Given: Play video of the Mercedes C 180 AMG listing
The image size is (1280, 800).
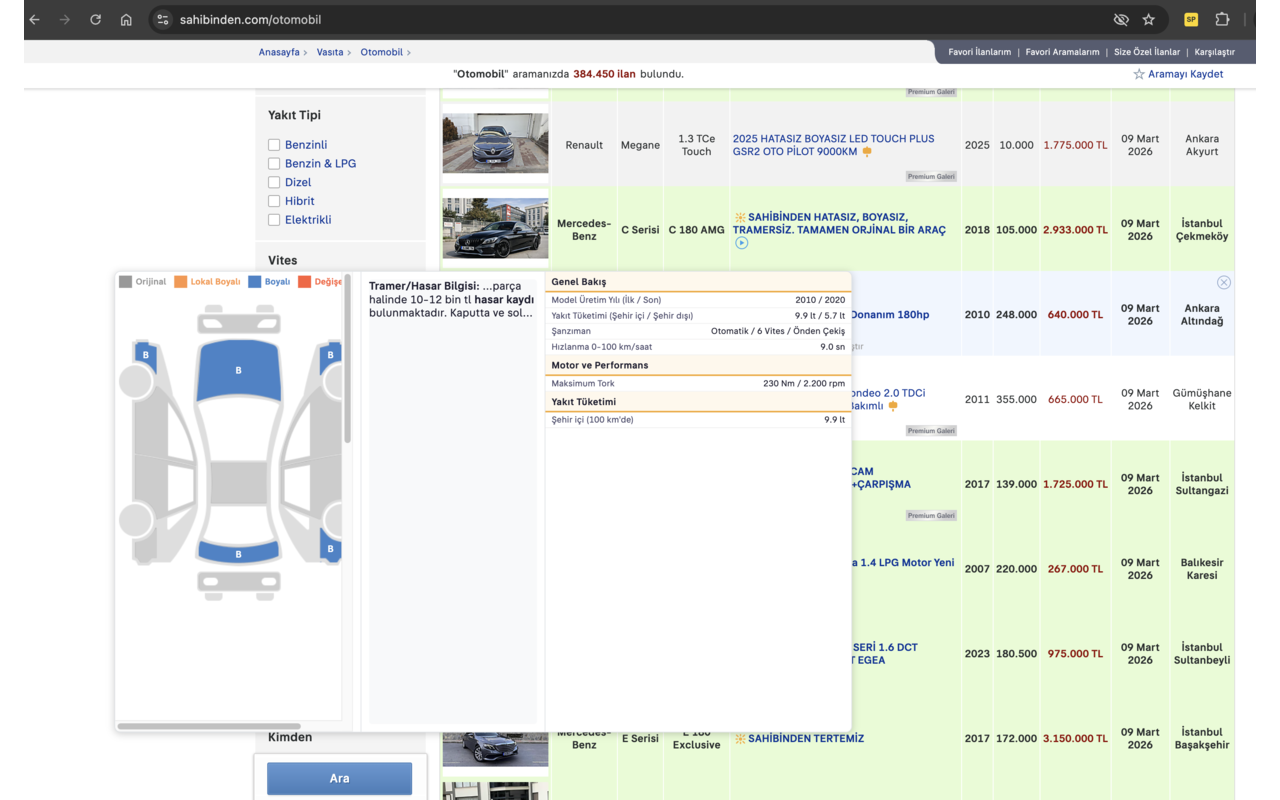Looking at the screenshot, I should [x=741, y=243].
